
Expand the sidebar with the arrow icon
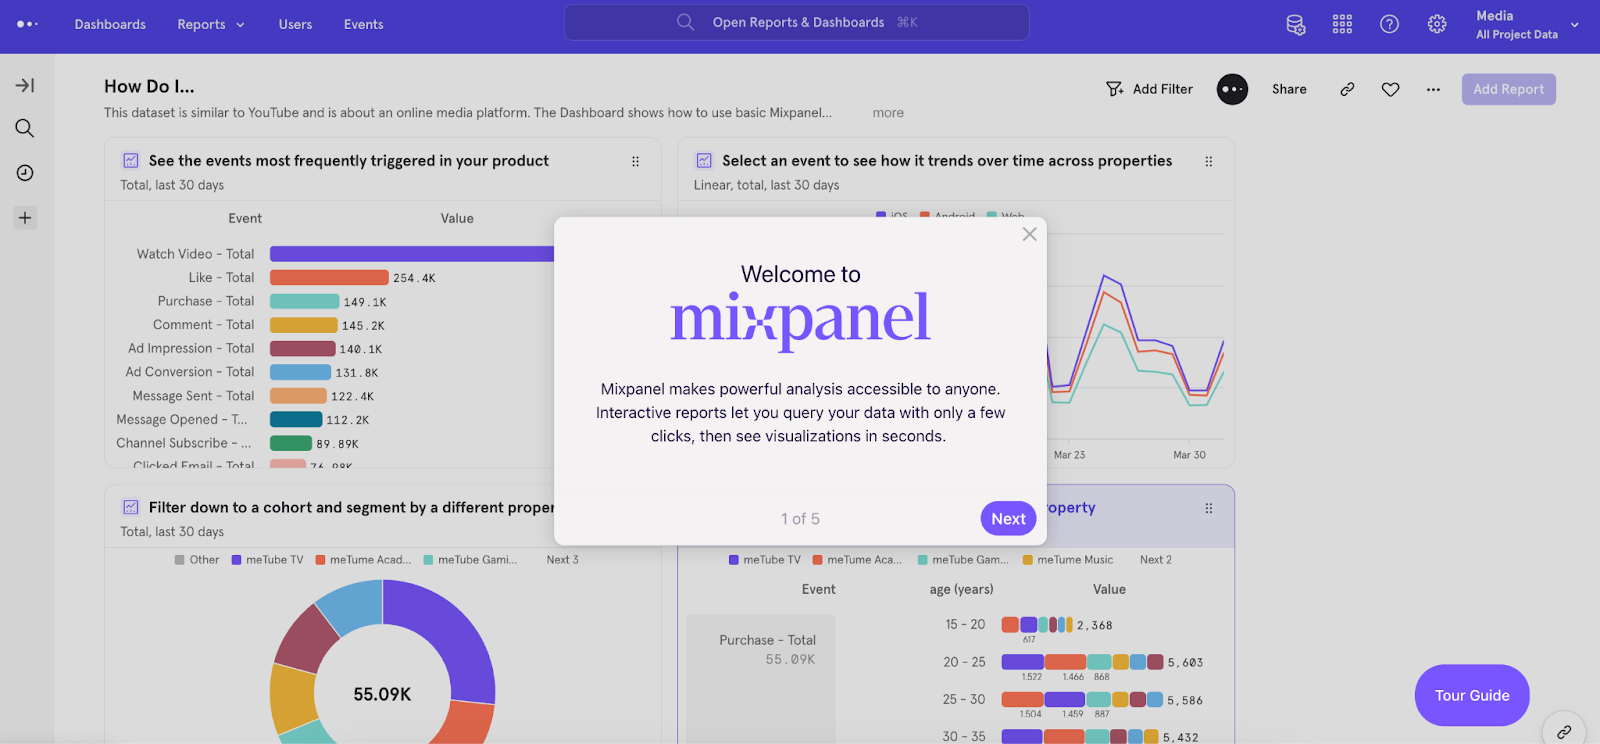[x=25, y=85]
